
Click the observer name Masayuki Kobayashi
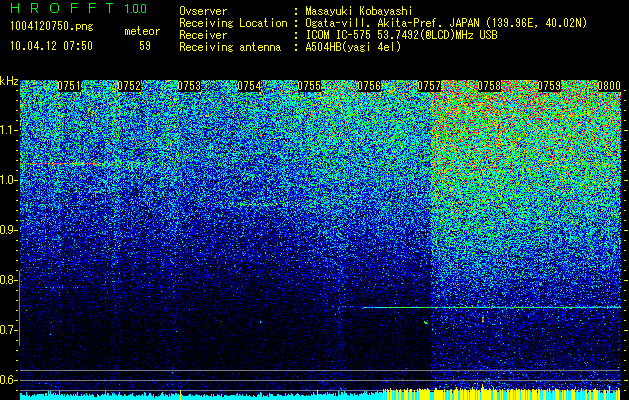(359, 11)
